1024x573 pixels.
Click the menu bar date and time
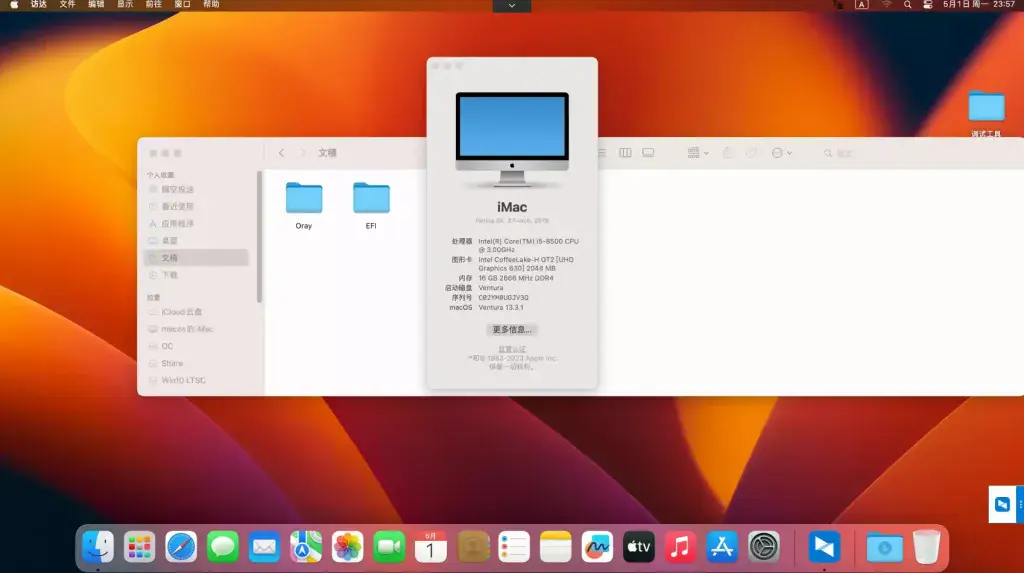(x=978, y=5)
